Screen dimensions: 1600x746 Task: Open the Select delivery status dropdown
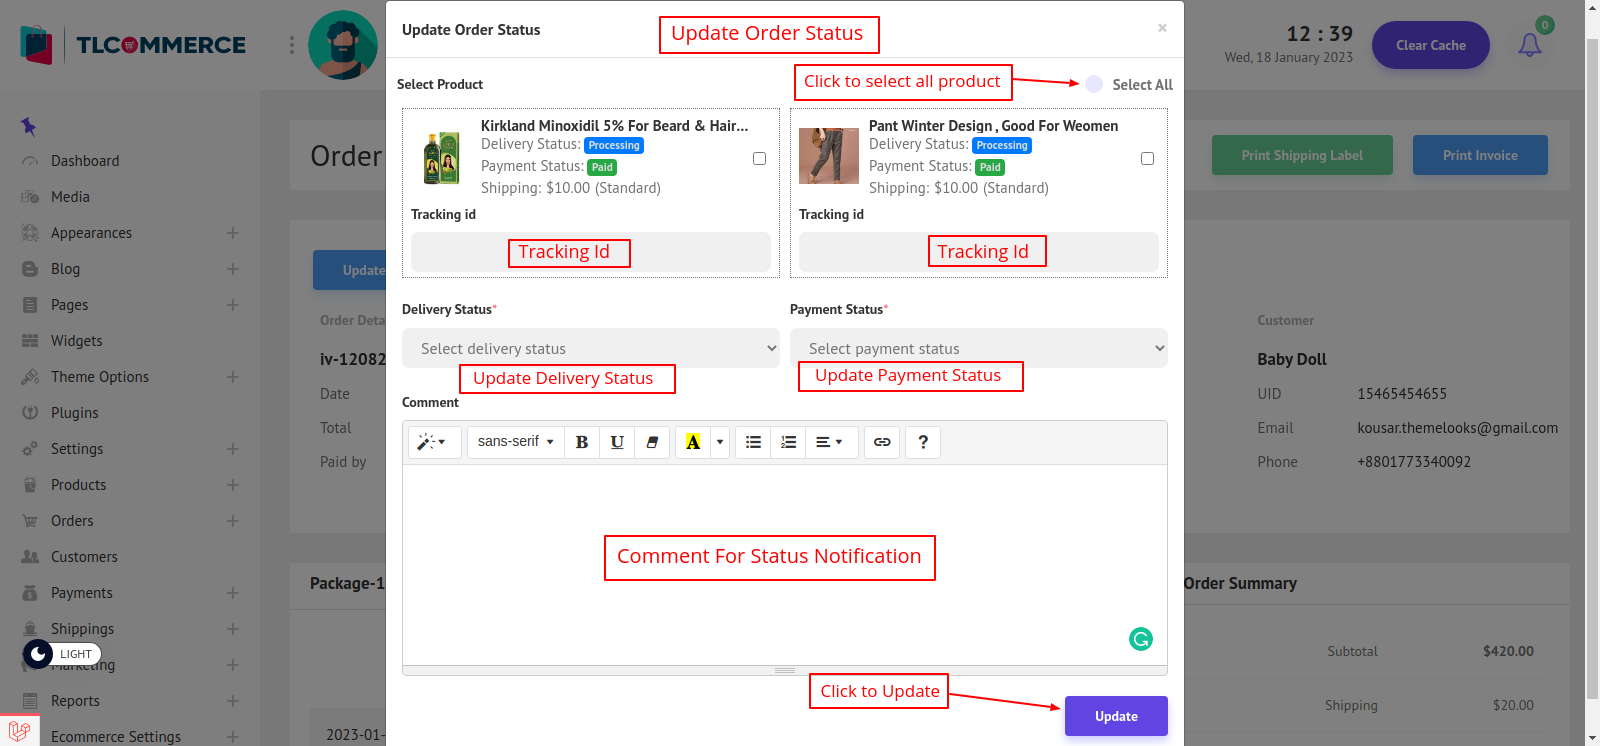590,348
